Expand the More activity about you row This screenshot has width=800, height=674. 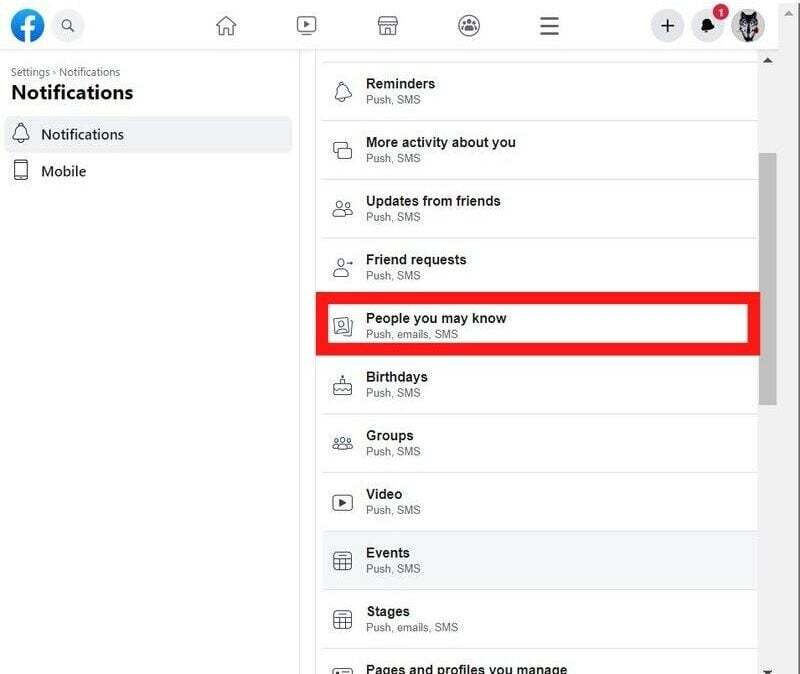pyautogui.click(x=540, y=150)
